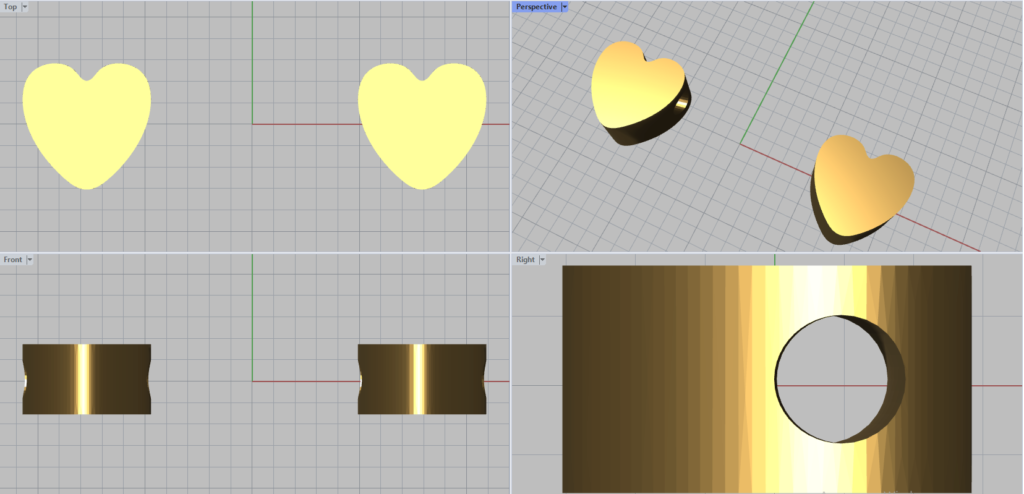
Task: Select the right heart in Top view
Action: pyautogui.click(x=422, y=125)
